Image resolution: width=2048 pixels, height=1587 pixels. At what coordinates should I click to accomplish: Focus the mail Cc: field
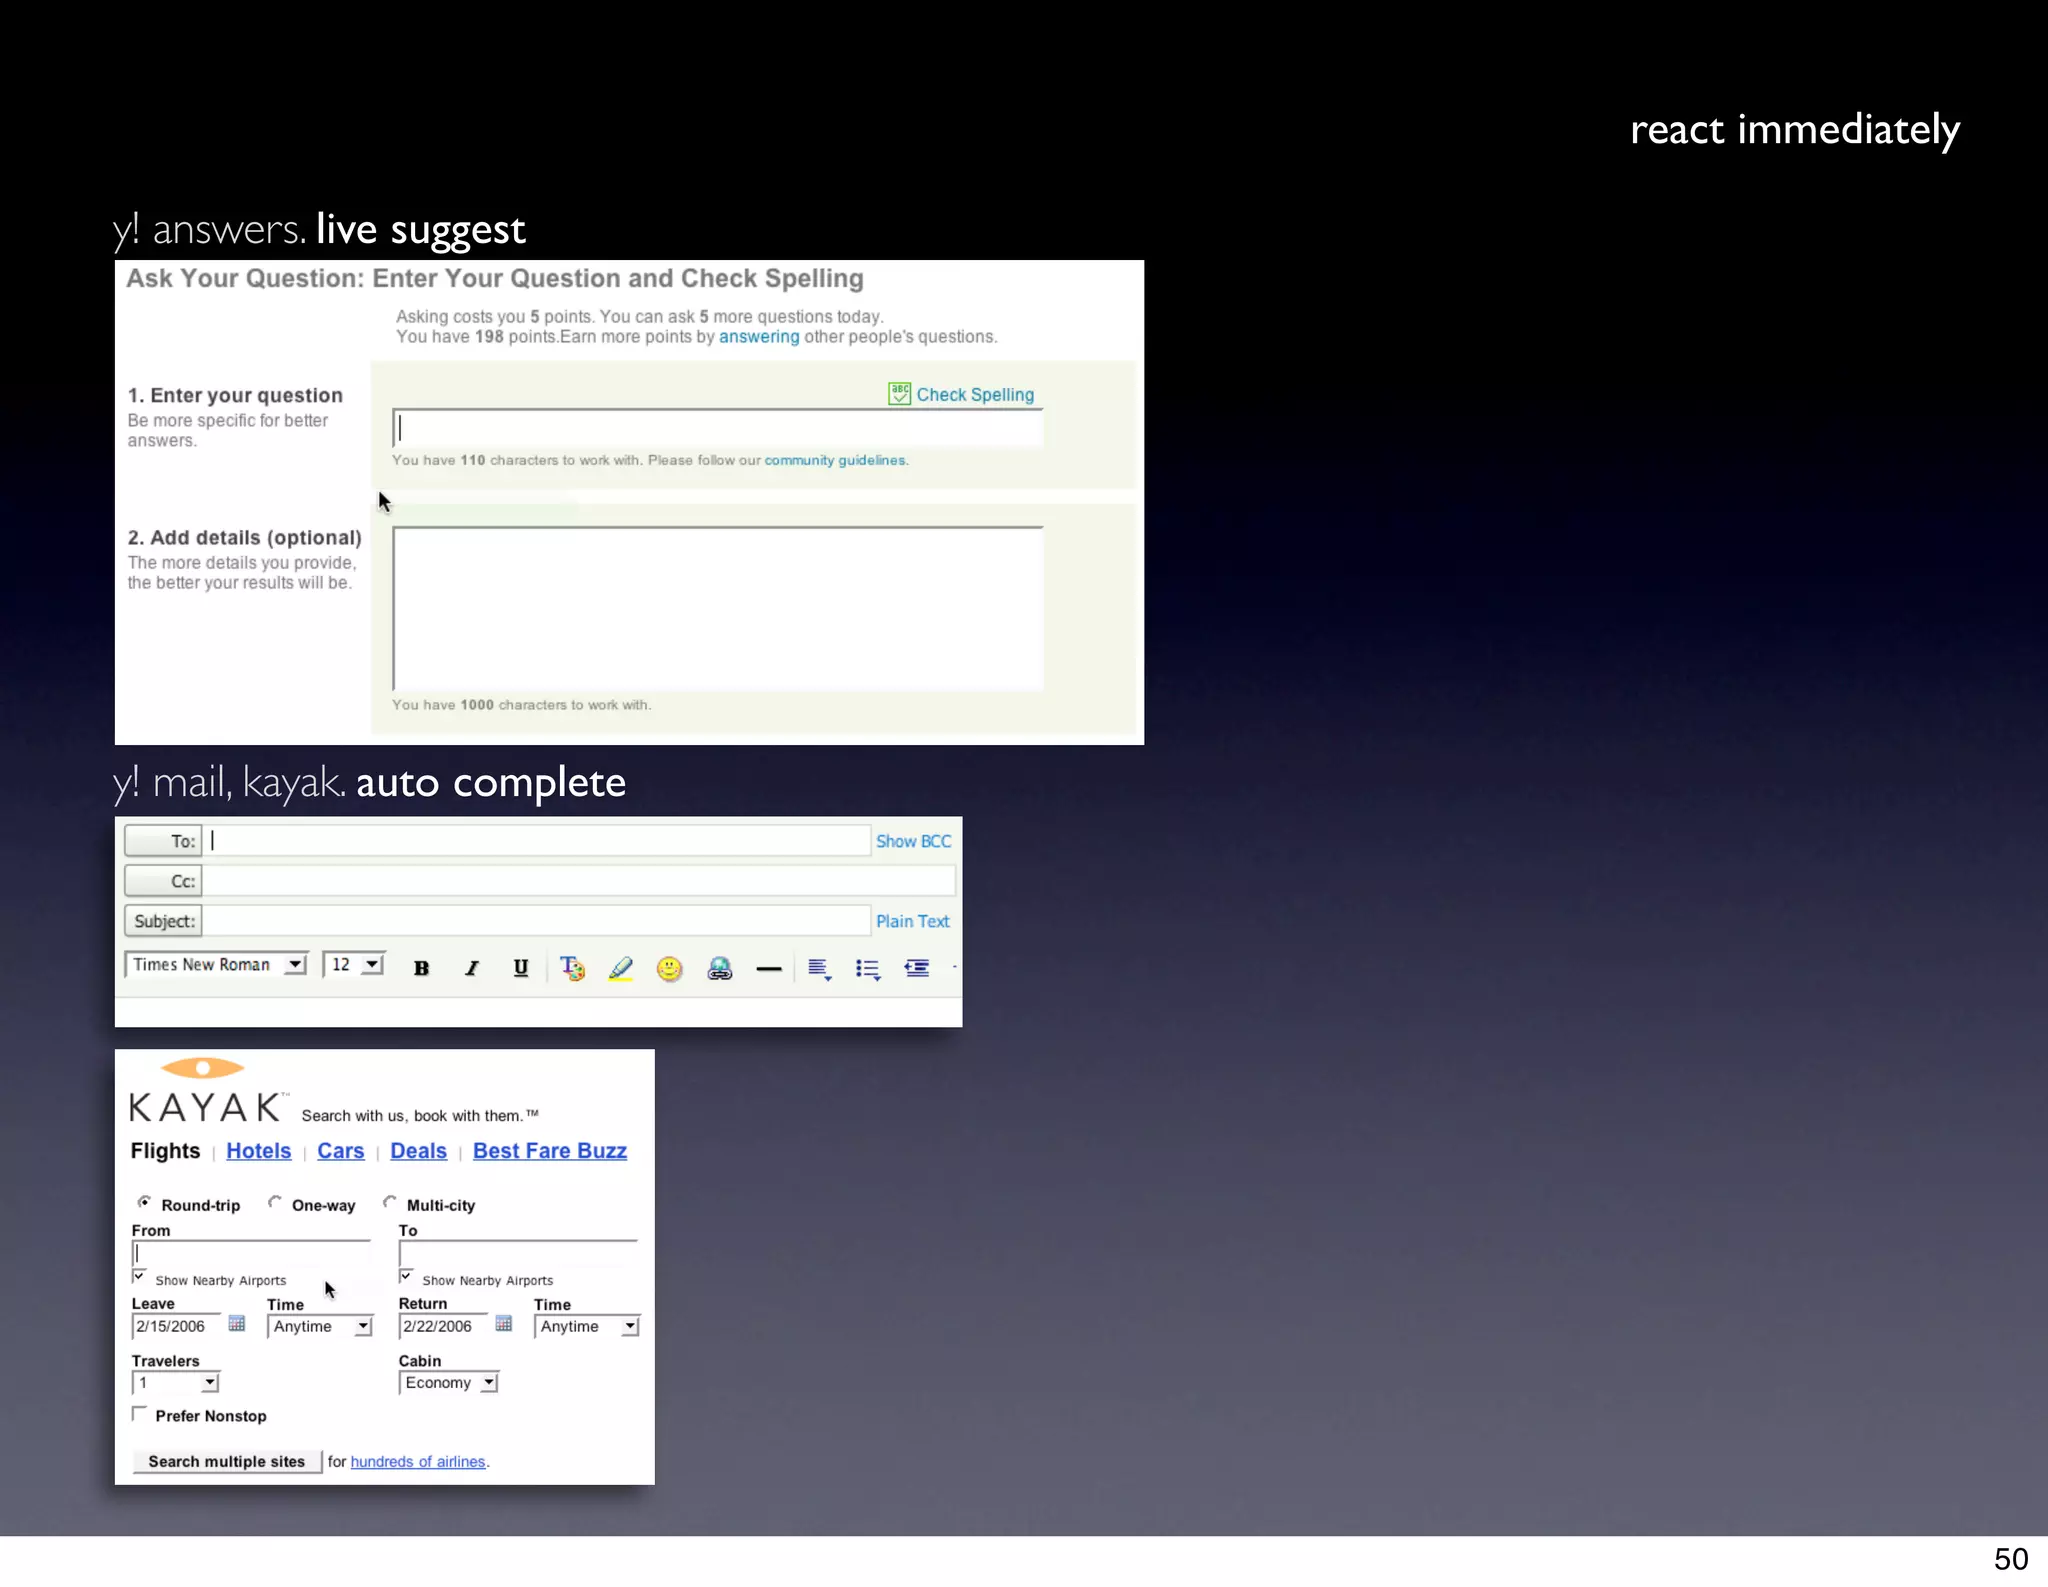coord(579,881)
